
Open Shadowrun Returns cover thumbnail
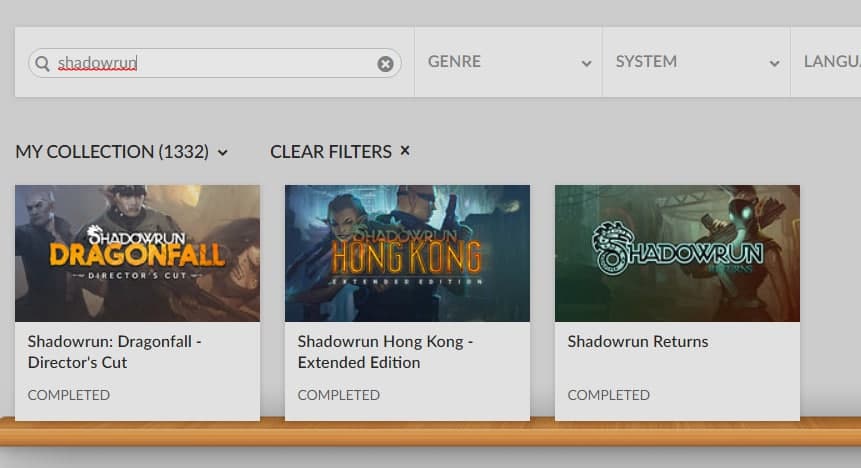tap(677, 253)
